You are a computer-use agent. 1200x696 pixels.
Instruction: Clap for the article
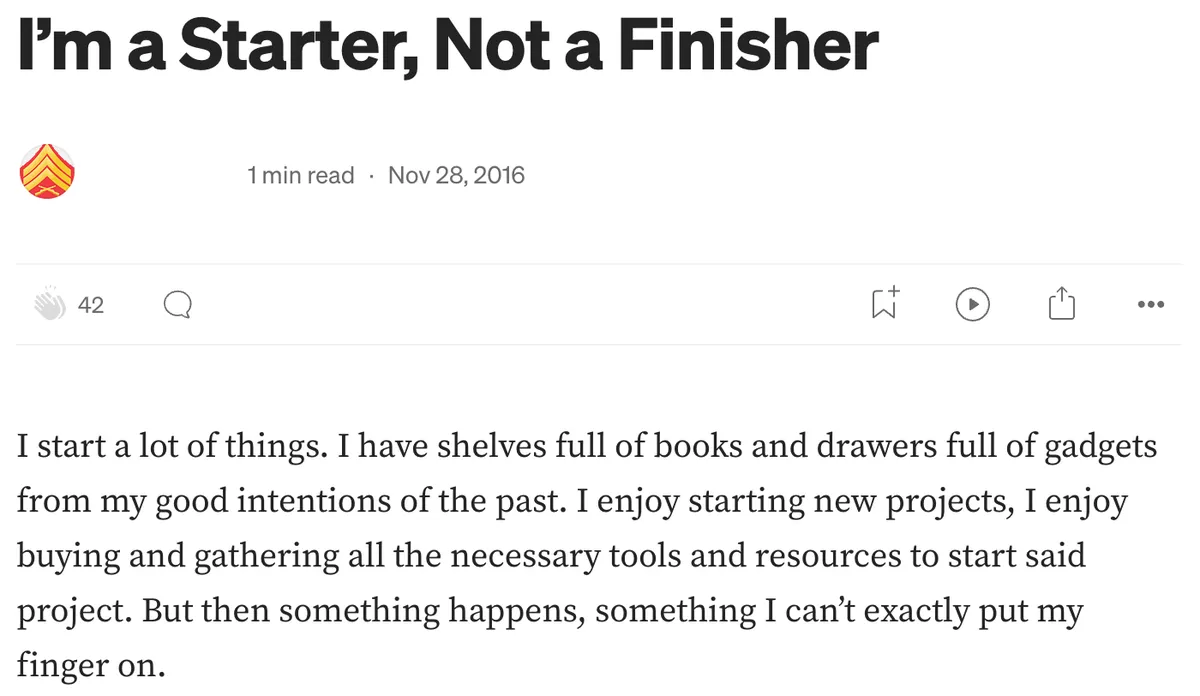coord(48,305)
